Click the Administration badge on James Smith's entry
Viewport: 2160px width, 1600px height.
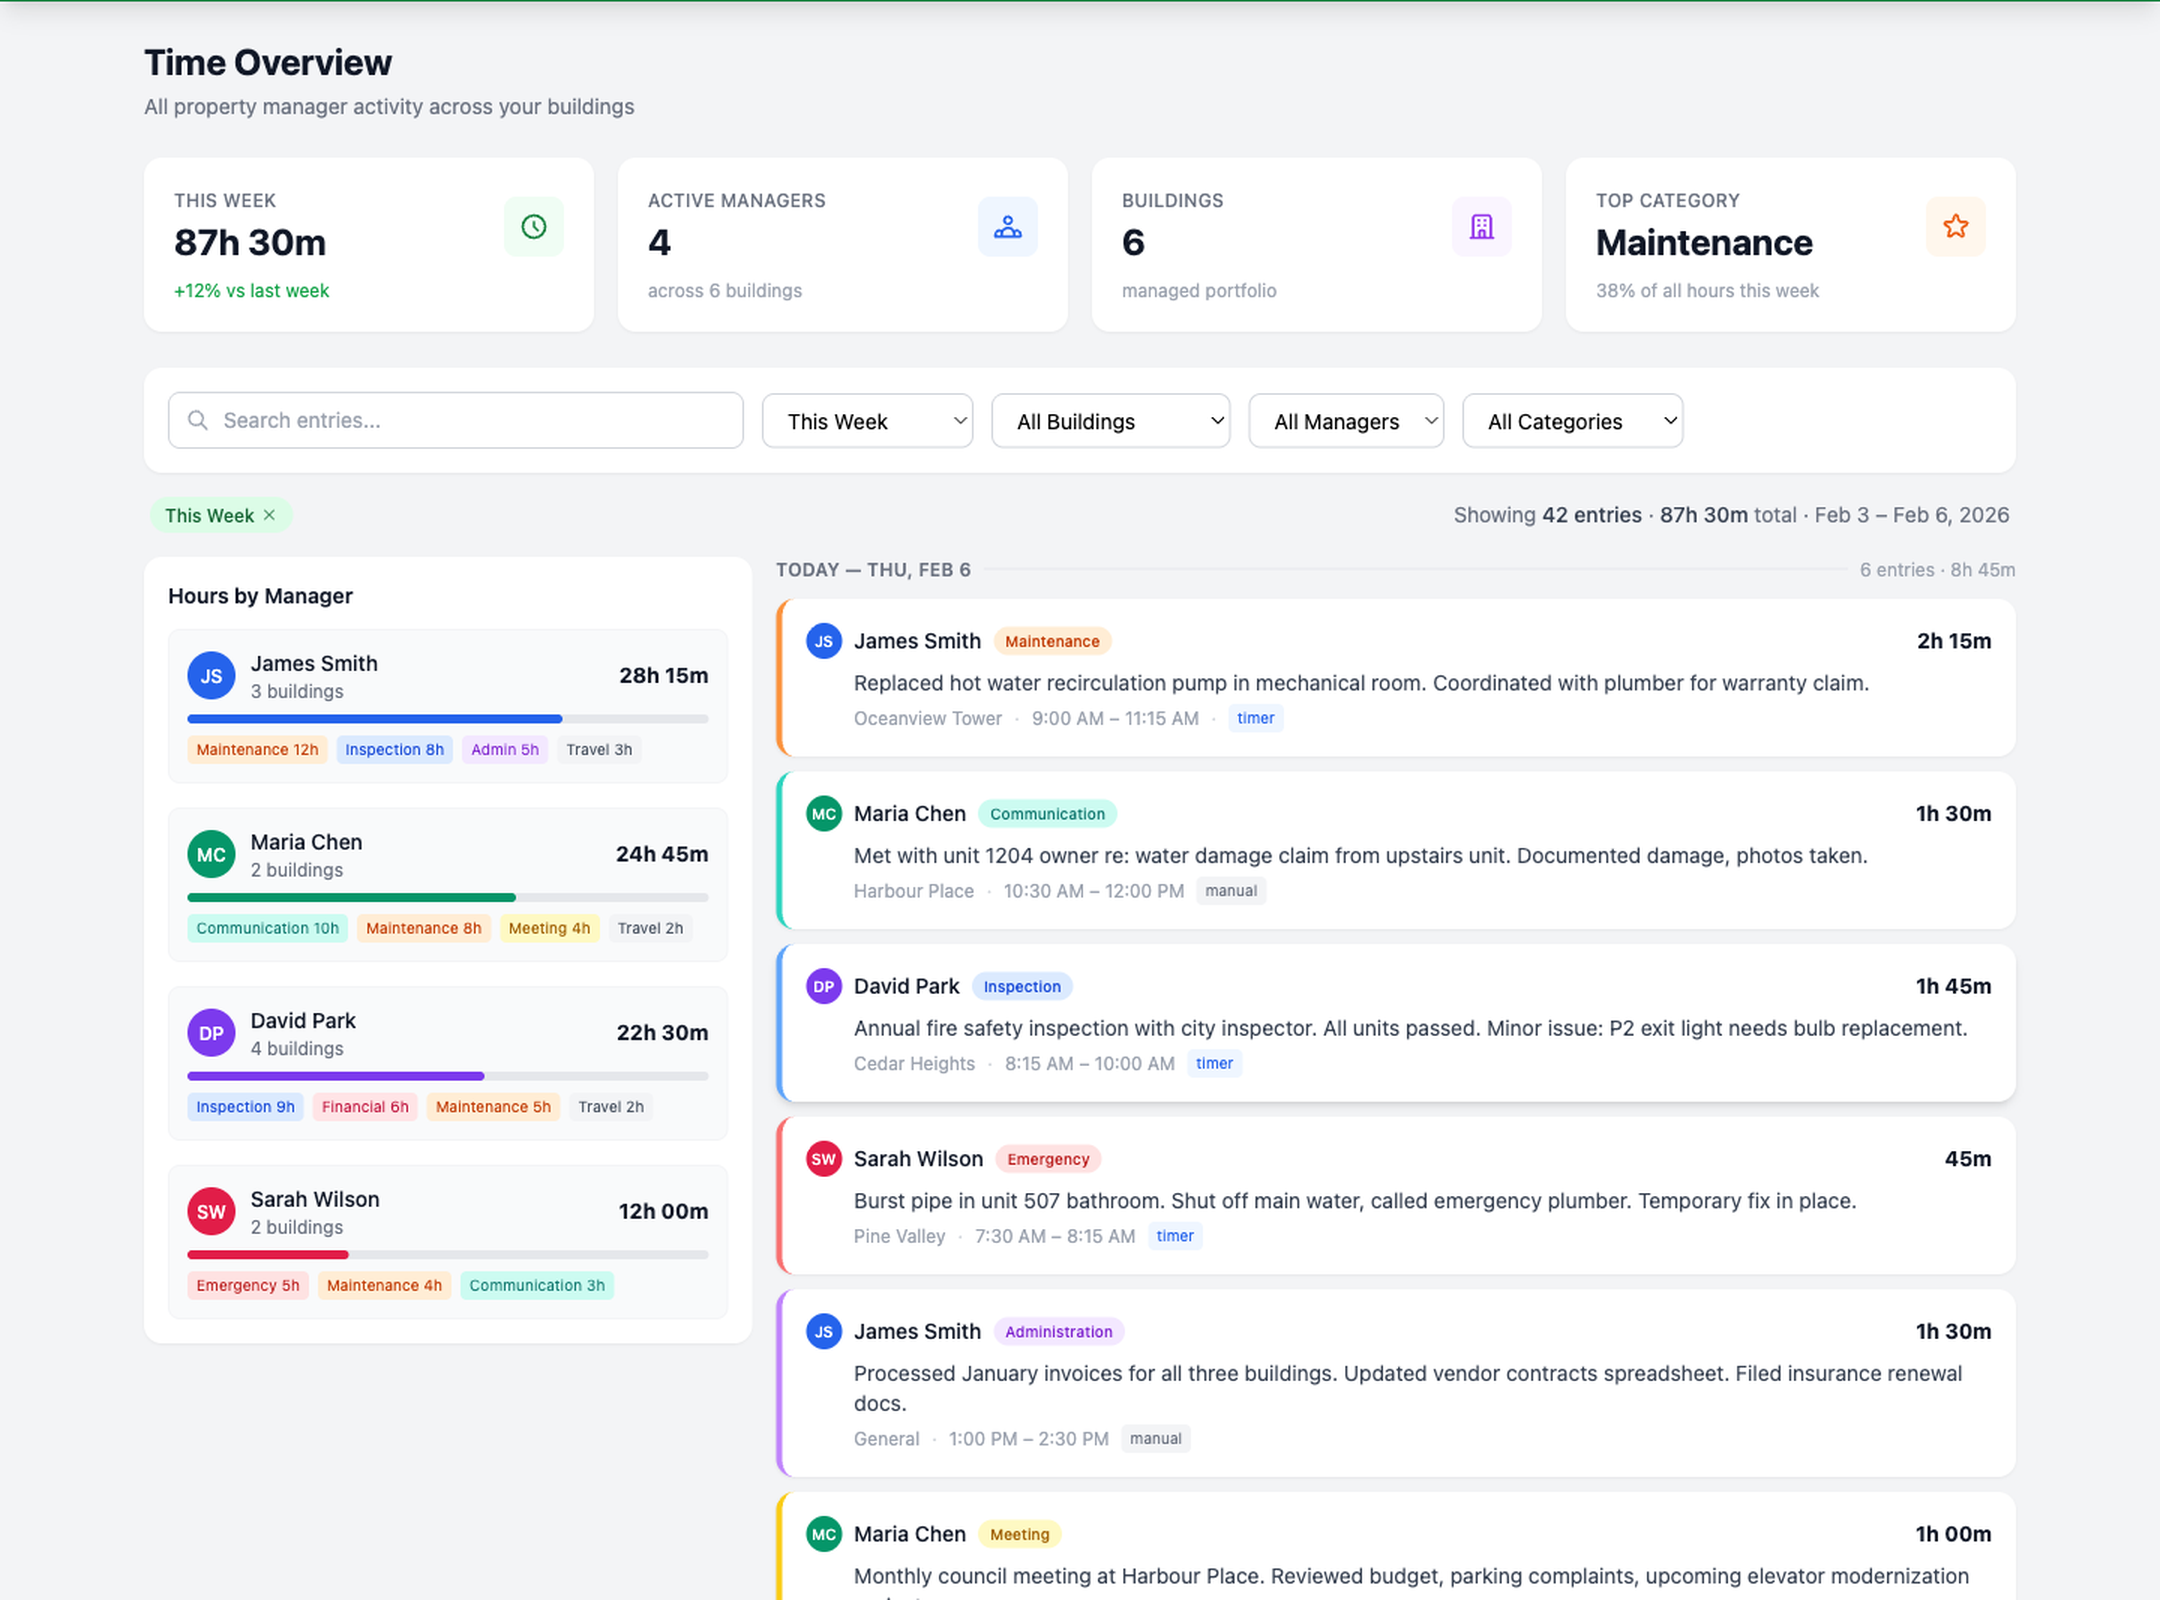pyautogui.click(x=1059, y=1332)
